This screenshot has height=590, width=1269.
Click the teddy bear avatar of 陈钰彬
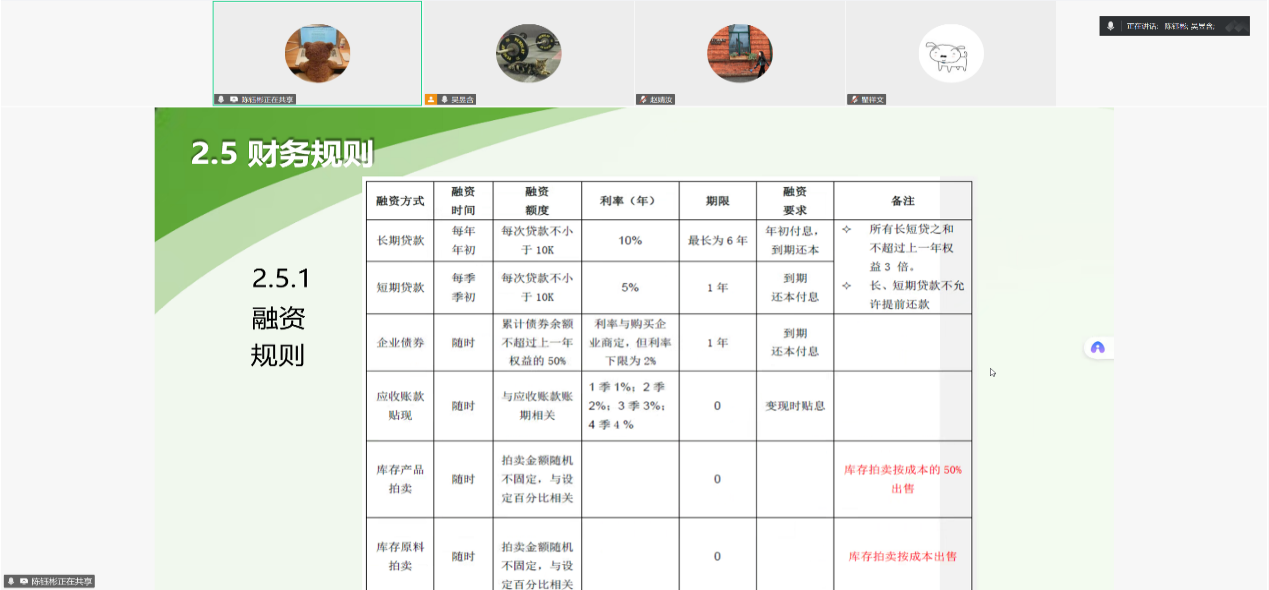pyautogui.click(x=317, y=53)
